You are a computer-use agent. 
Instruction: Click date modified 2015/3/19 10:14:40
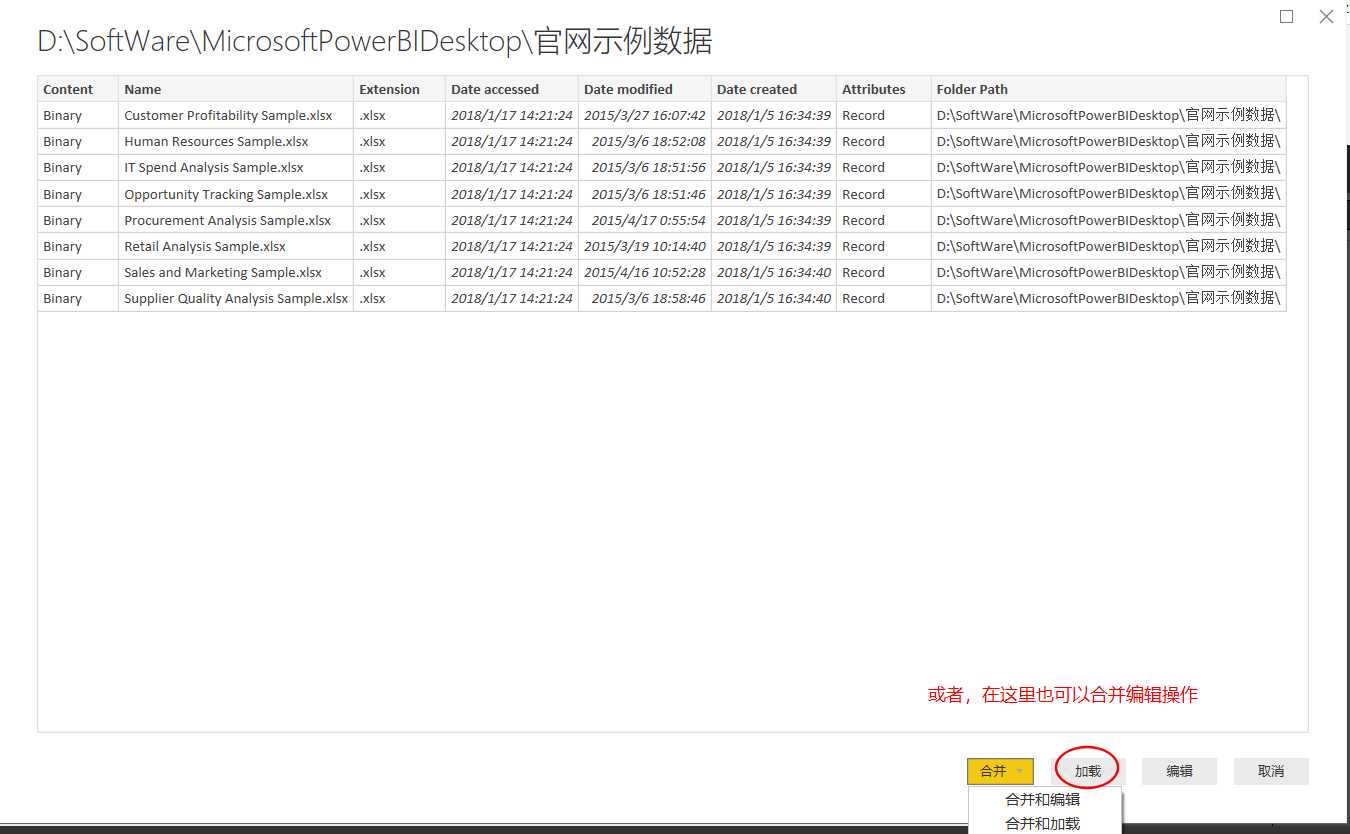[x=645, y=246]
